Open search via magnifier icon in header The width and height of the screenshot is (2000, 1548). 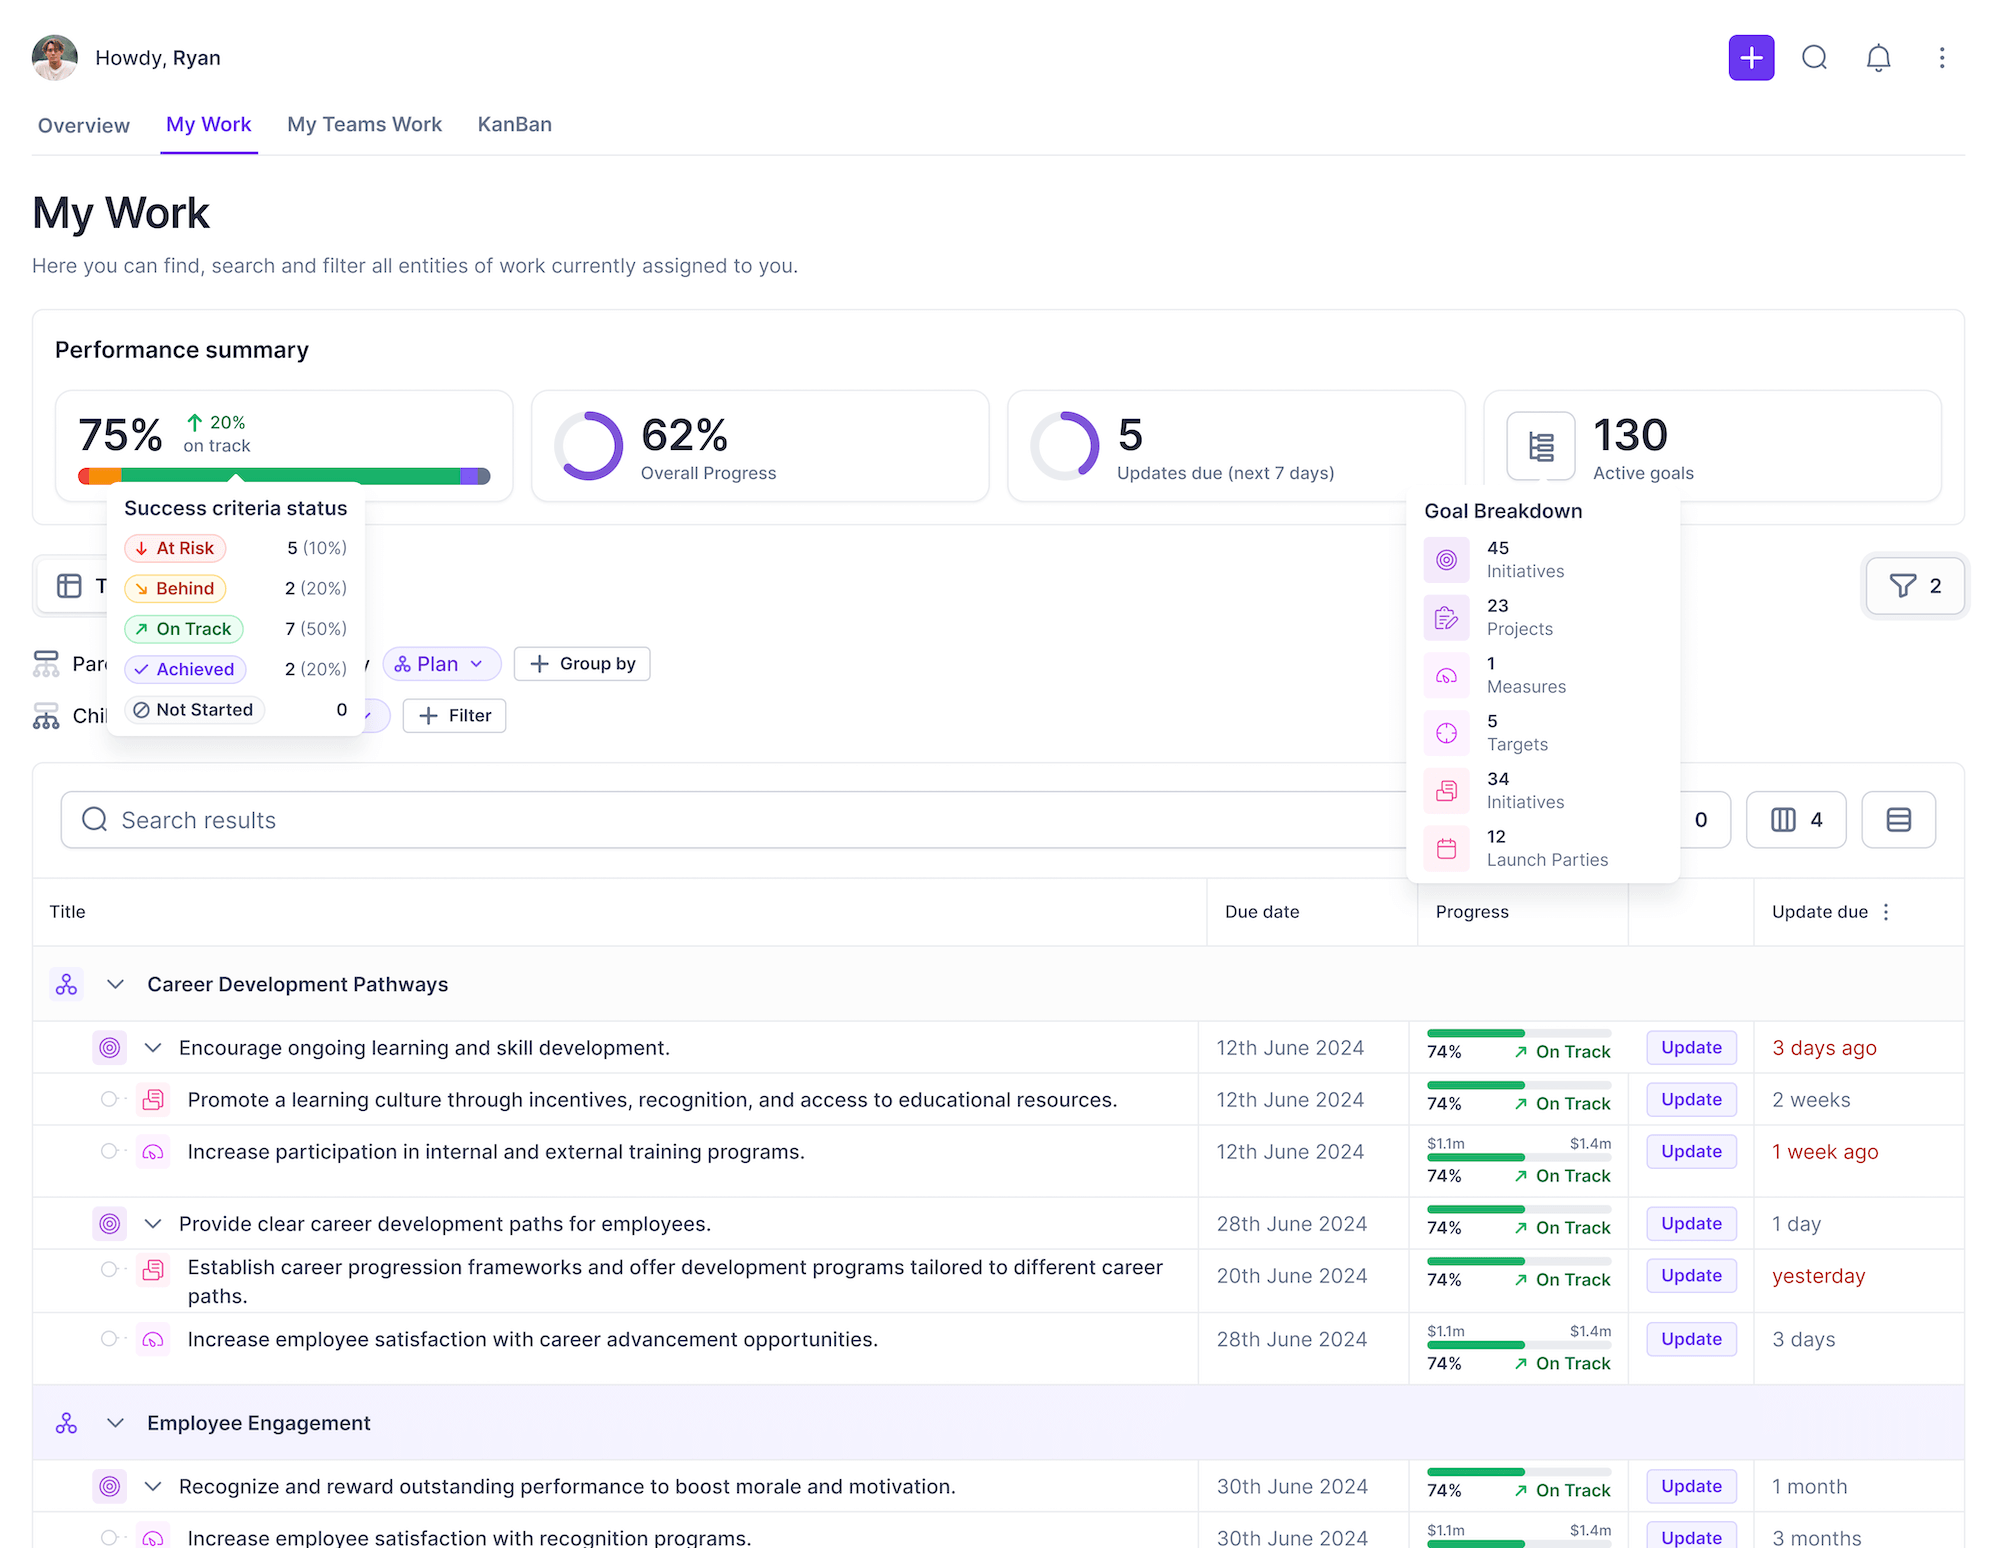tap(1814, 58)
